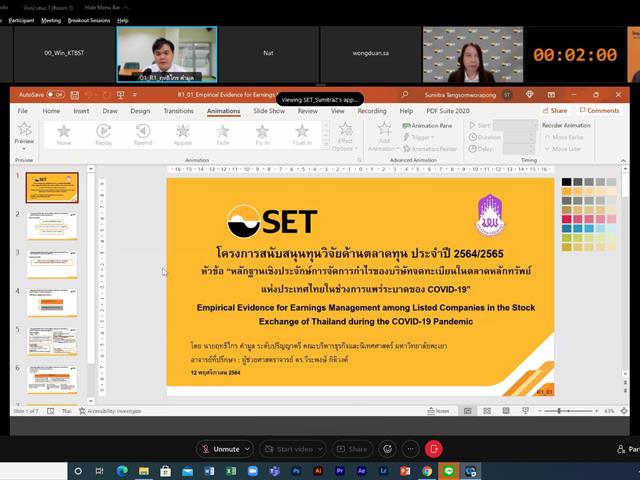Click the Share button in PowerPoint

click(555, 111)
